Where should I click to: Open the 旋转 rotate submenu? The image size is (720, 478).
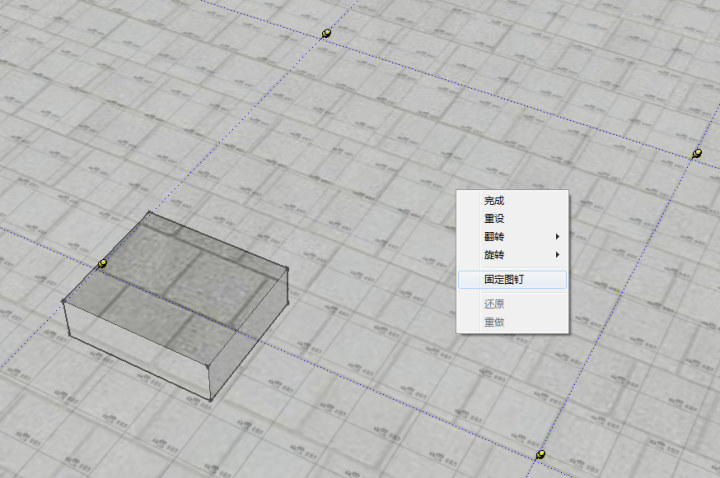[512, 254]
